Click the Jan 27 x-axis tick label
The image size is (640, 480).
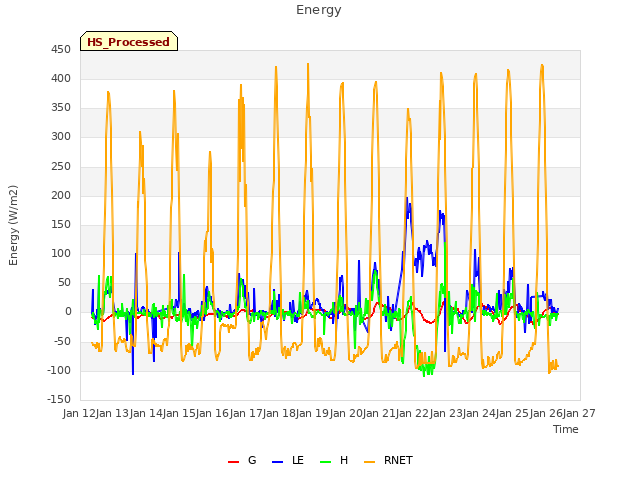[579, 413]
